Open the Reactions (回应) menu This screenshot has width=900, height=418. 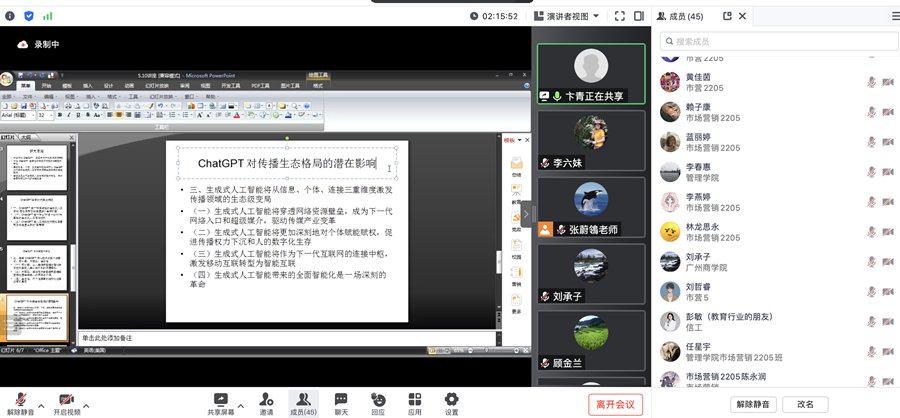pyautogui.click(x=378, y=401)
